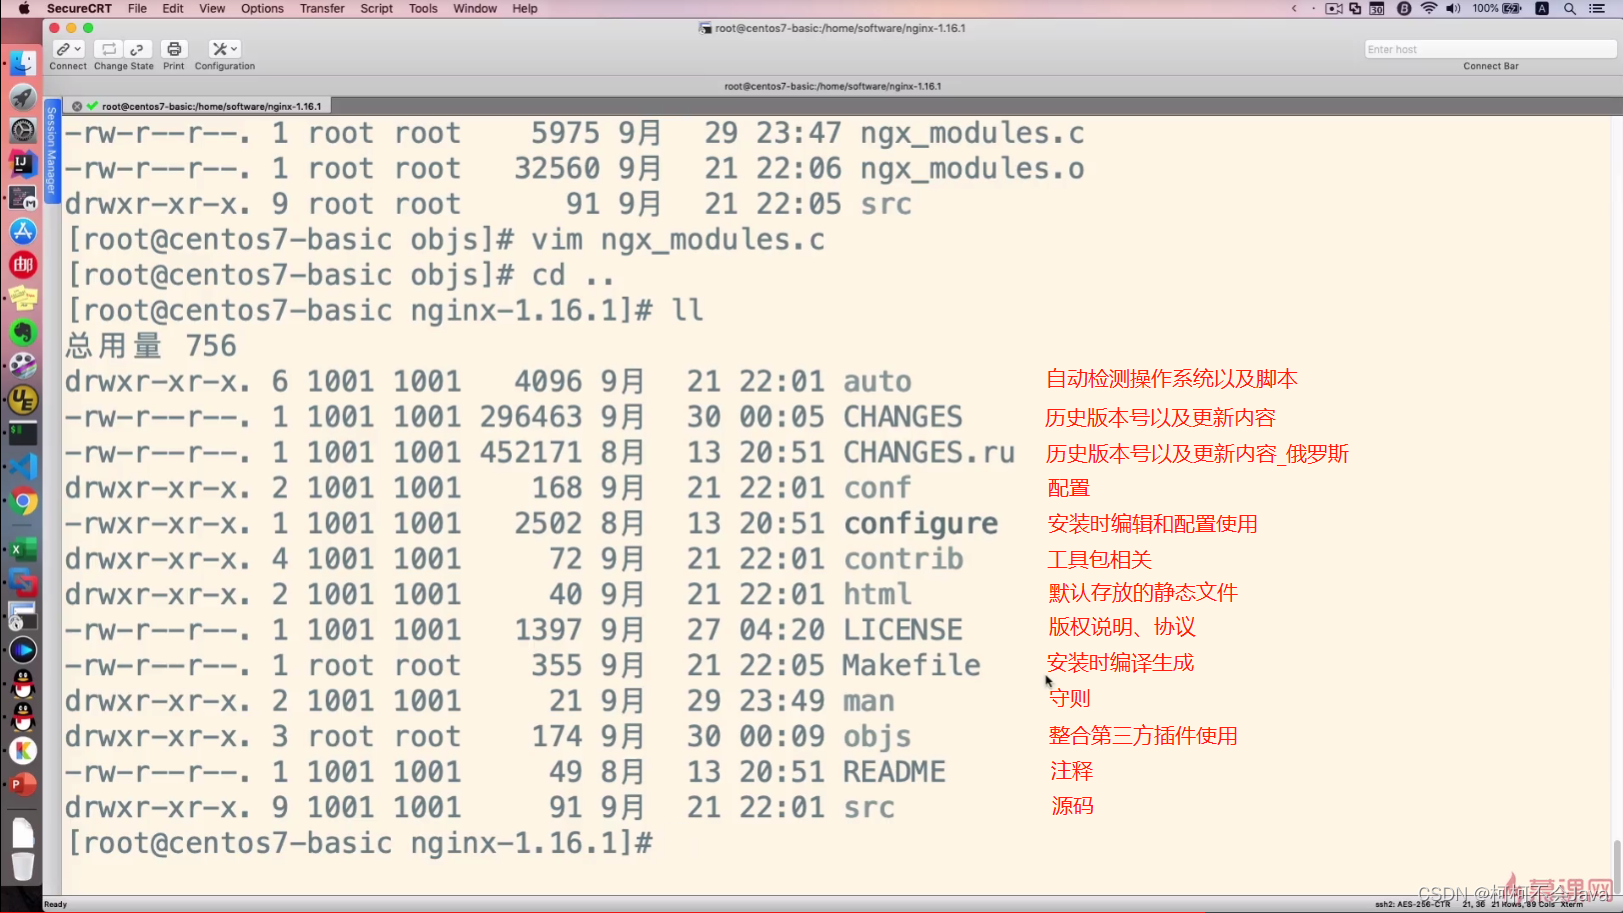Open the Wi-Fi status menu
This screenshot has width=1623, height=913.
pyautogui.click(x=1429, y=8)
